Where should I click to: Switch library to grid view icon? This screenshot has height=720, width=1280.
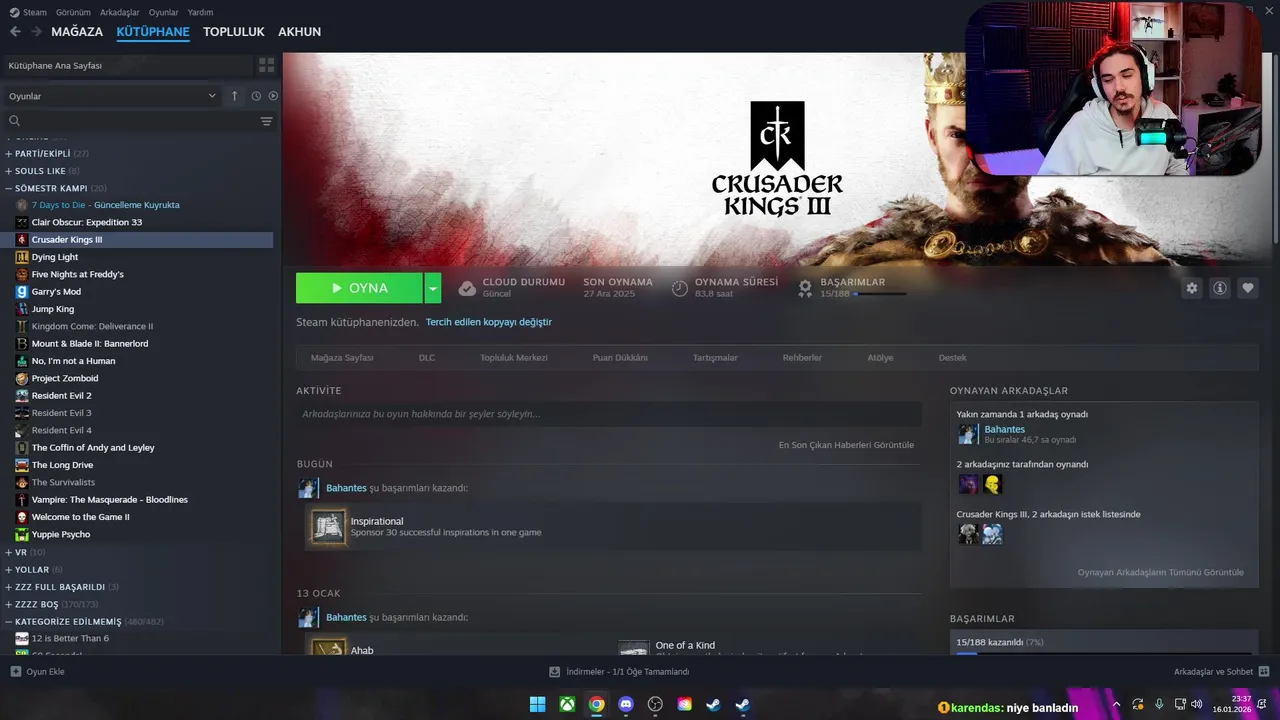(x=266, y=65)
